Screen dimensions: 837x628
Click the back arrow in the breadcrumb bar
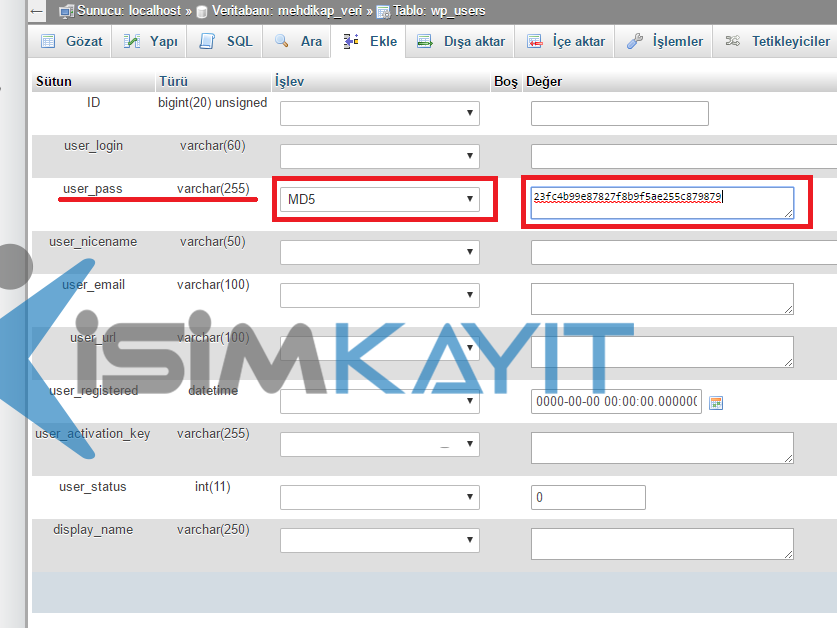click(37, 11)
